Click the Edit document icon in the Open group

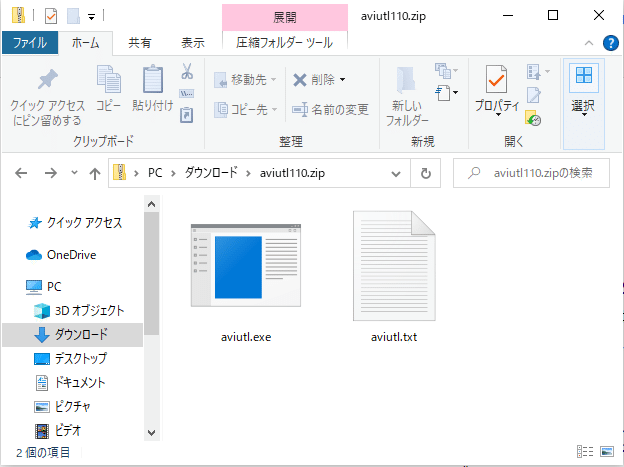(534, 94)
